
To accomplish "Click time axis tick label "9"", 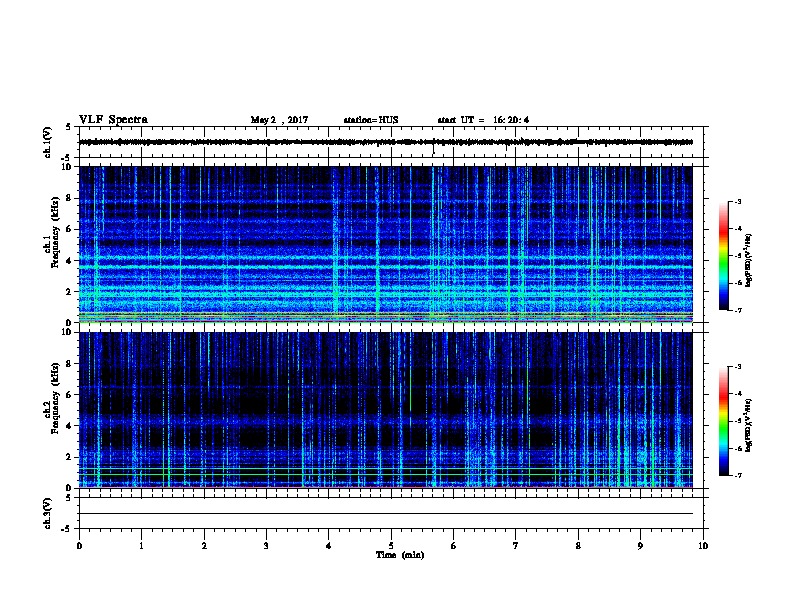I will (640, 546).
